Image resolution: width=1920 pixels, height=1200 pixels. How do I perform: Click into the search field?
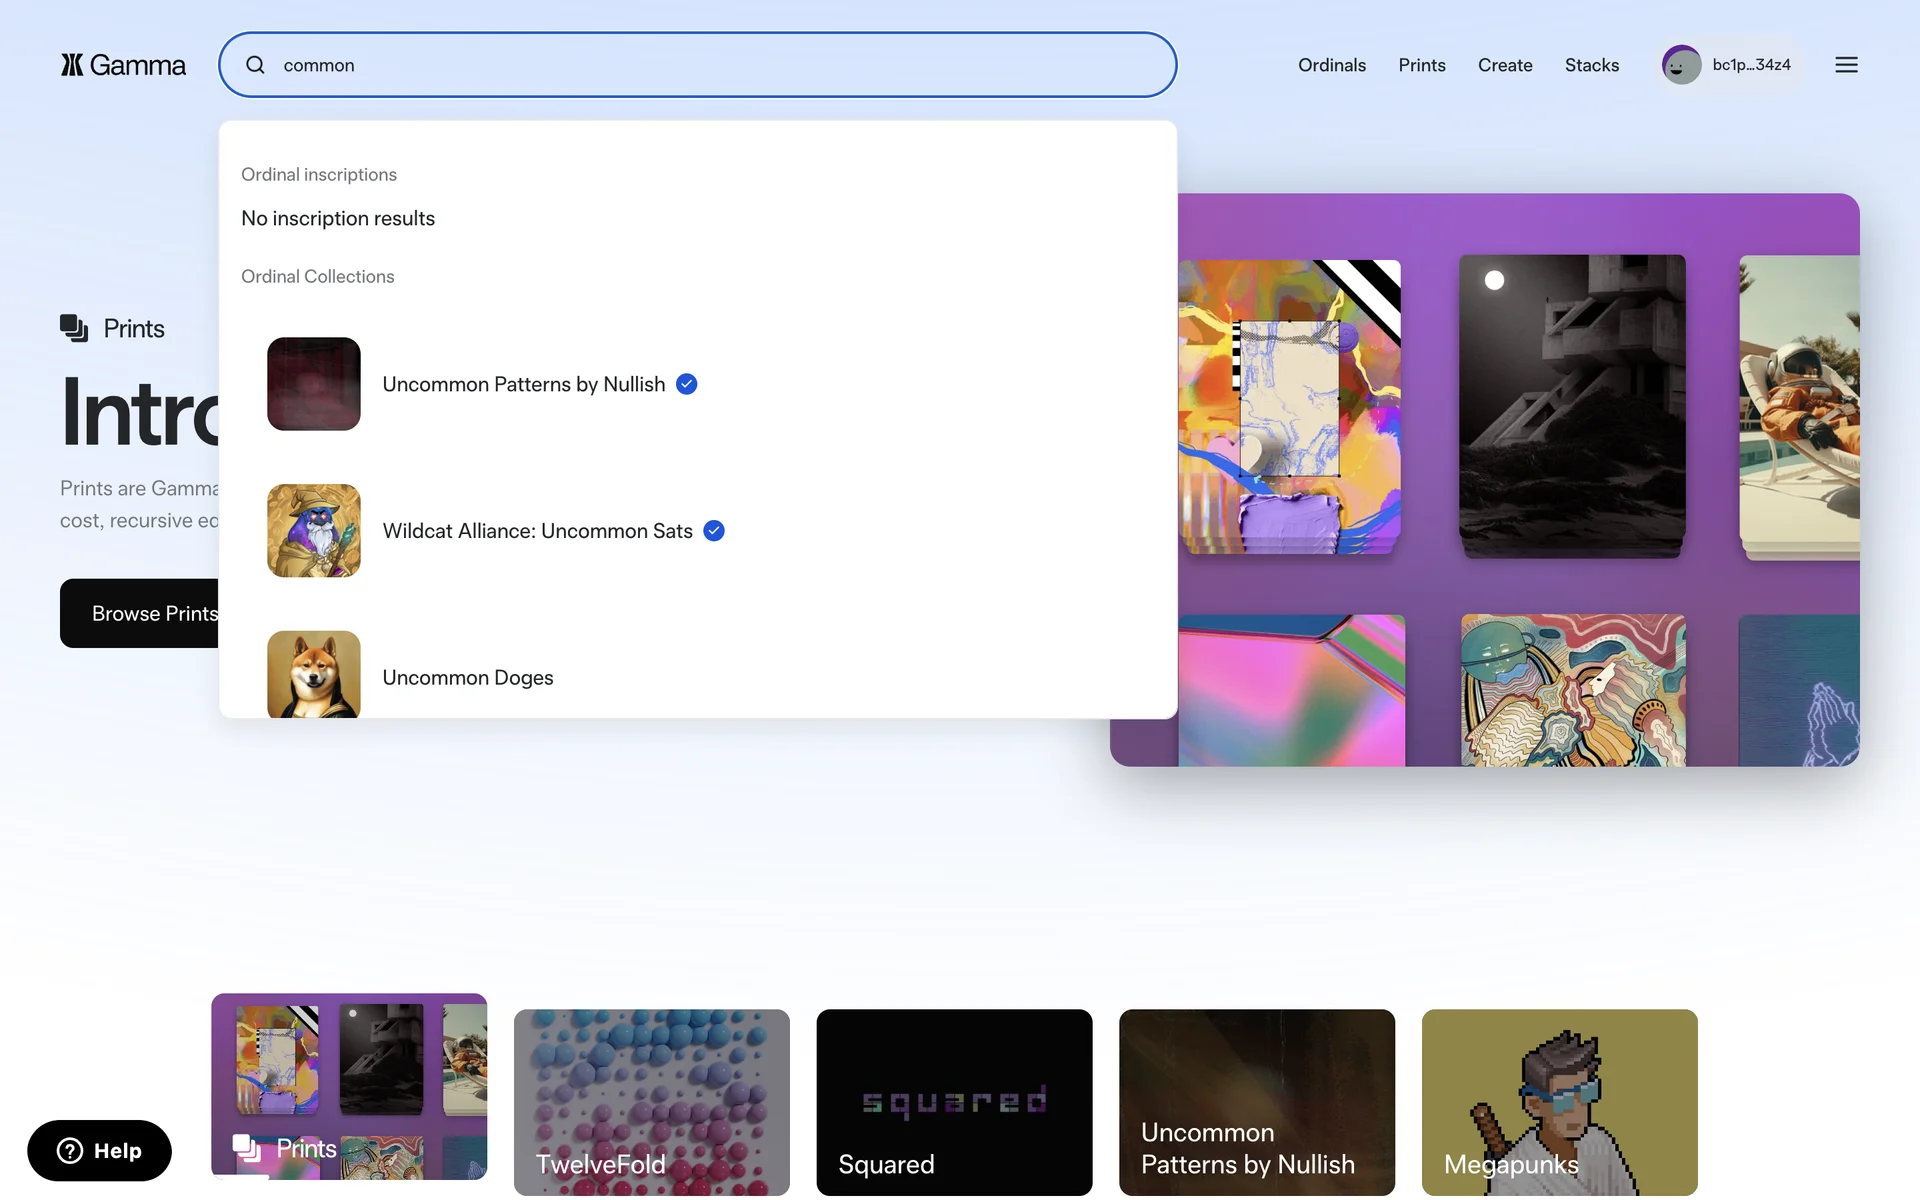700,65
